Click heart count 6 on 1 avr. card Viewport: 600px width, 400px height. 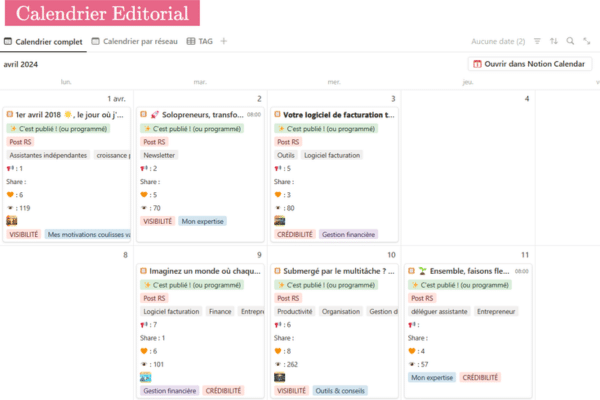click(15, 195)
